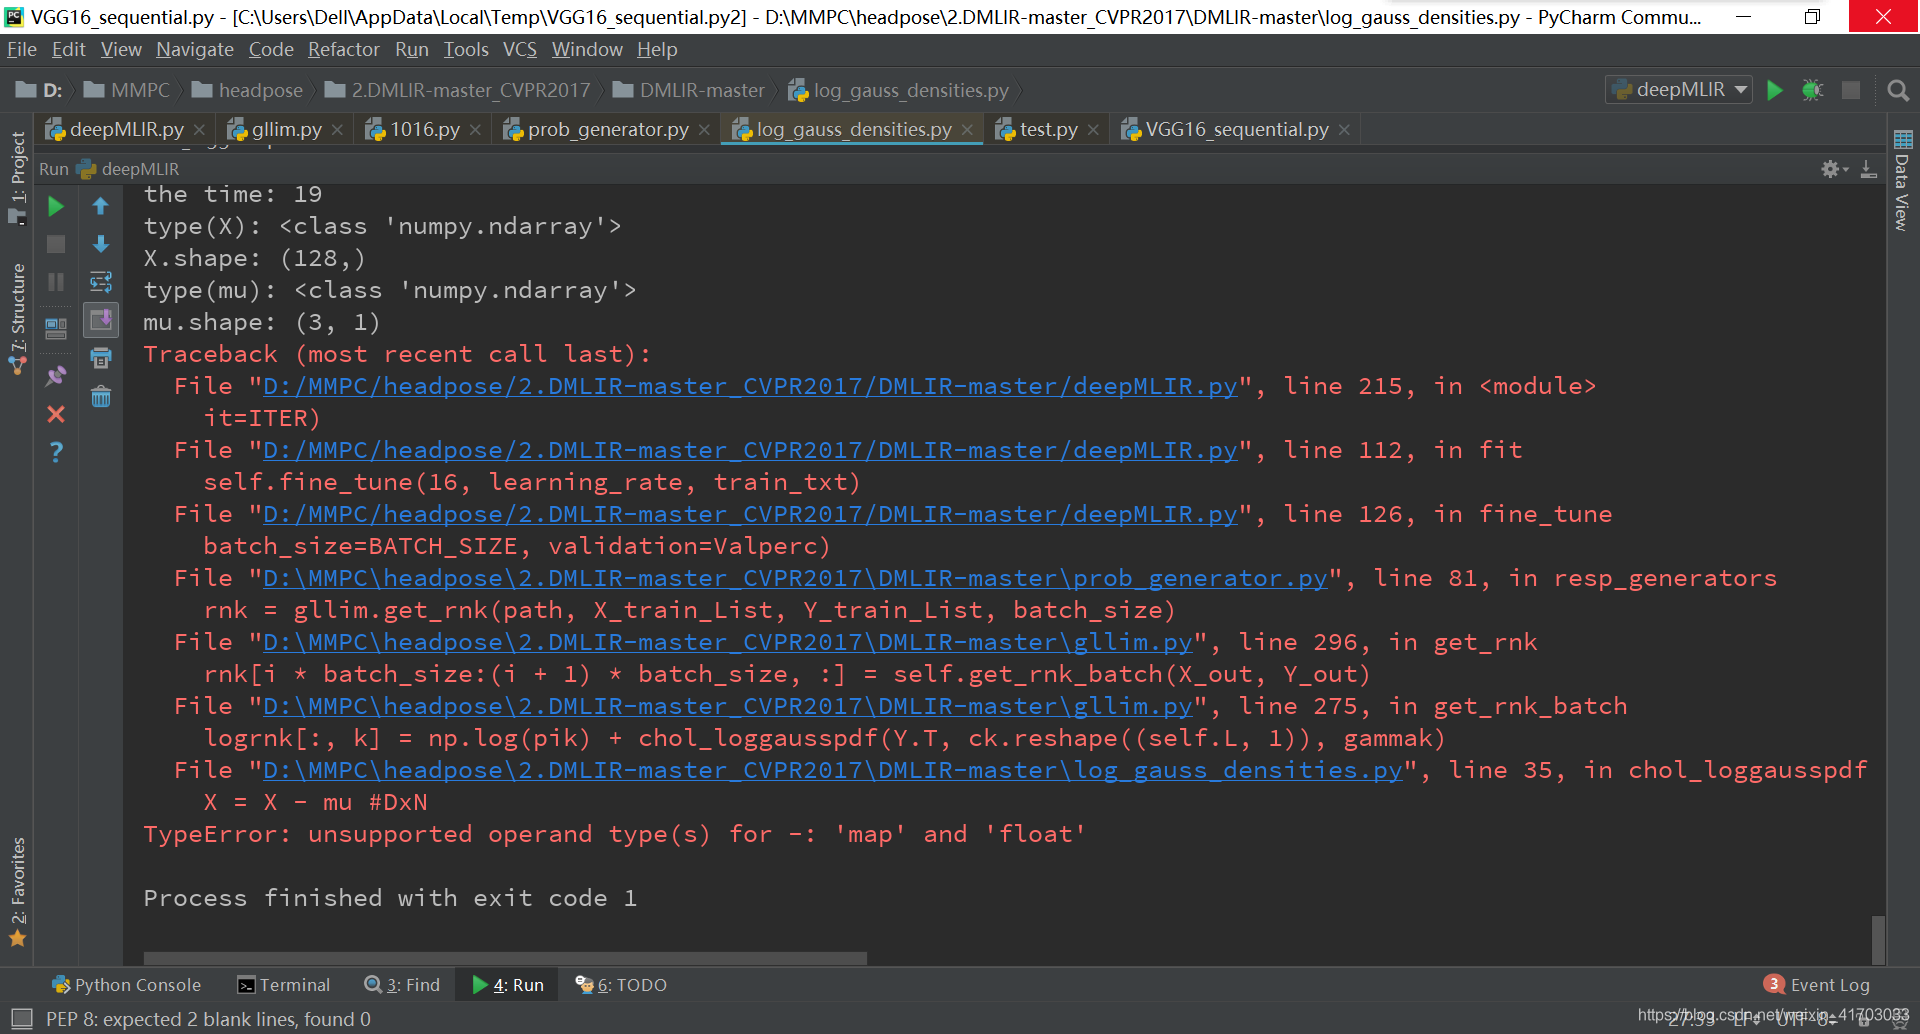Rerun deepMLIR with the green play icon
1920x1034 pixels.
56,206
